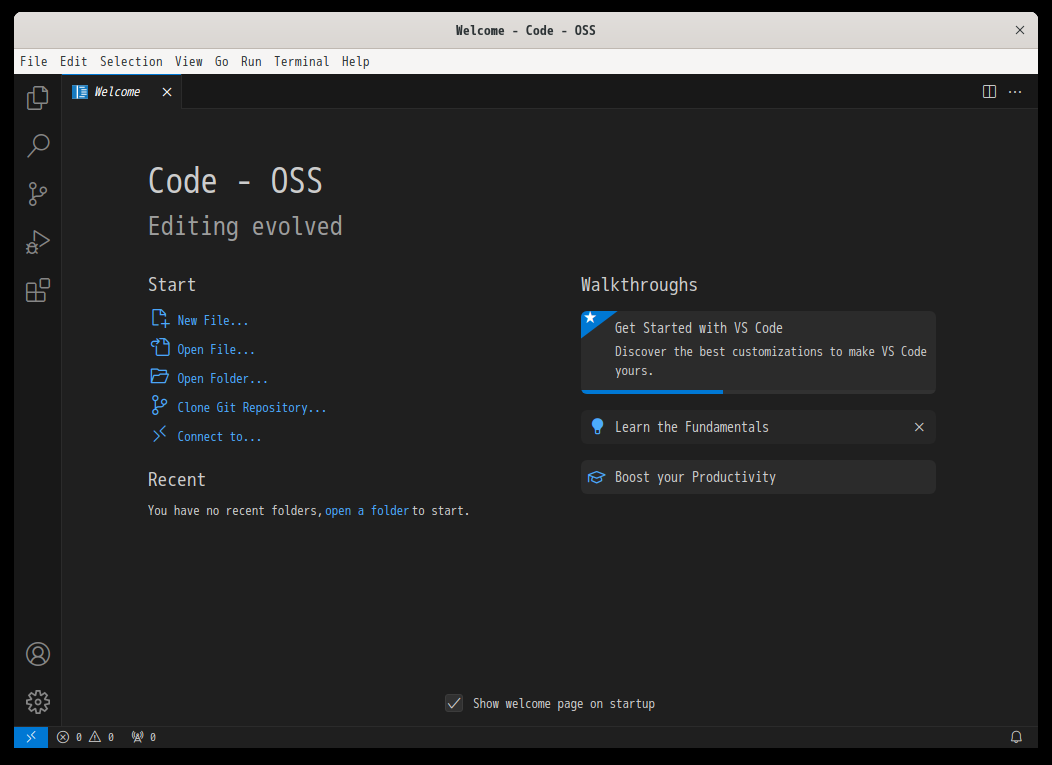The height and width of the screenshot is (765, 1052).
Task: Click the warnings count in status bar
Action: pos(101,737)
